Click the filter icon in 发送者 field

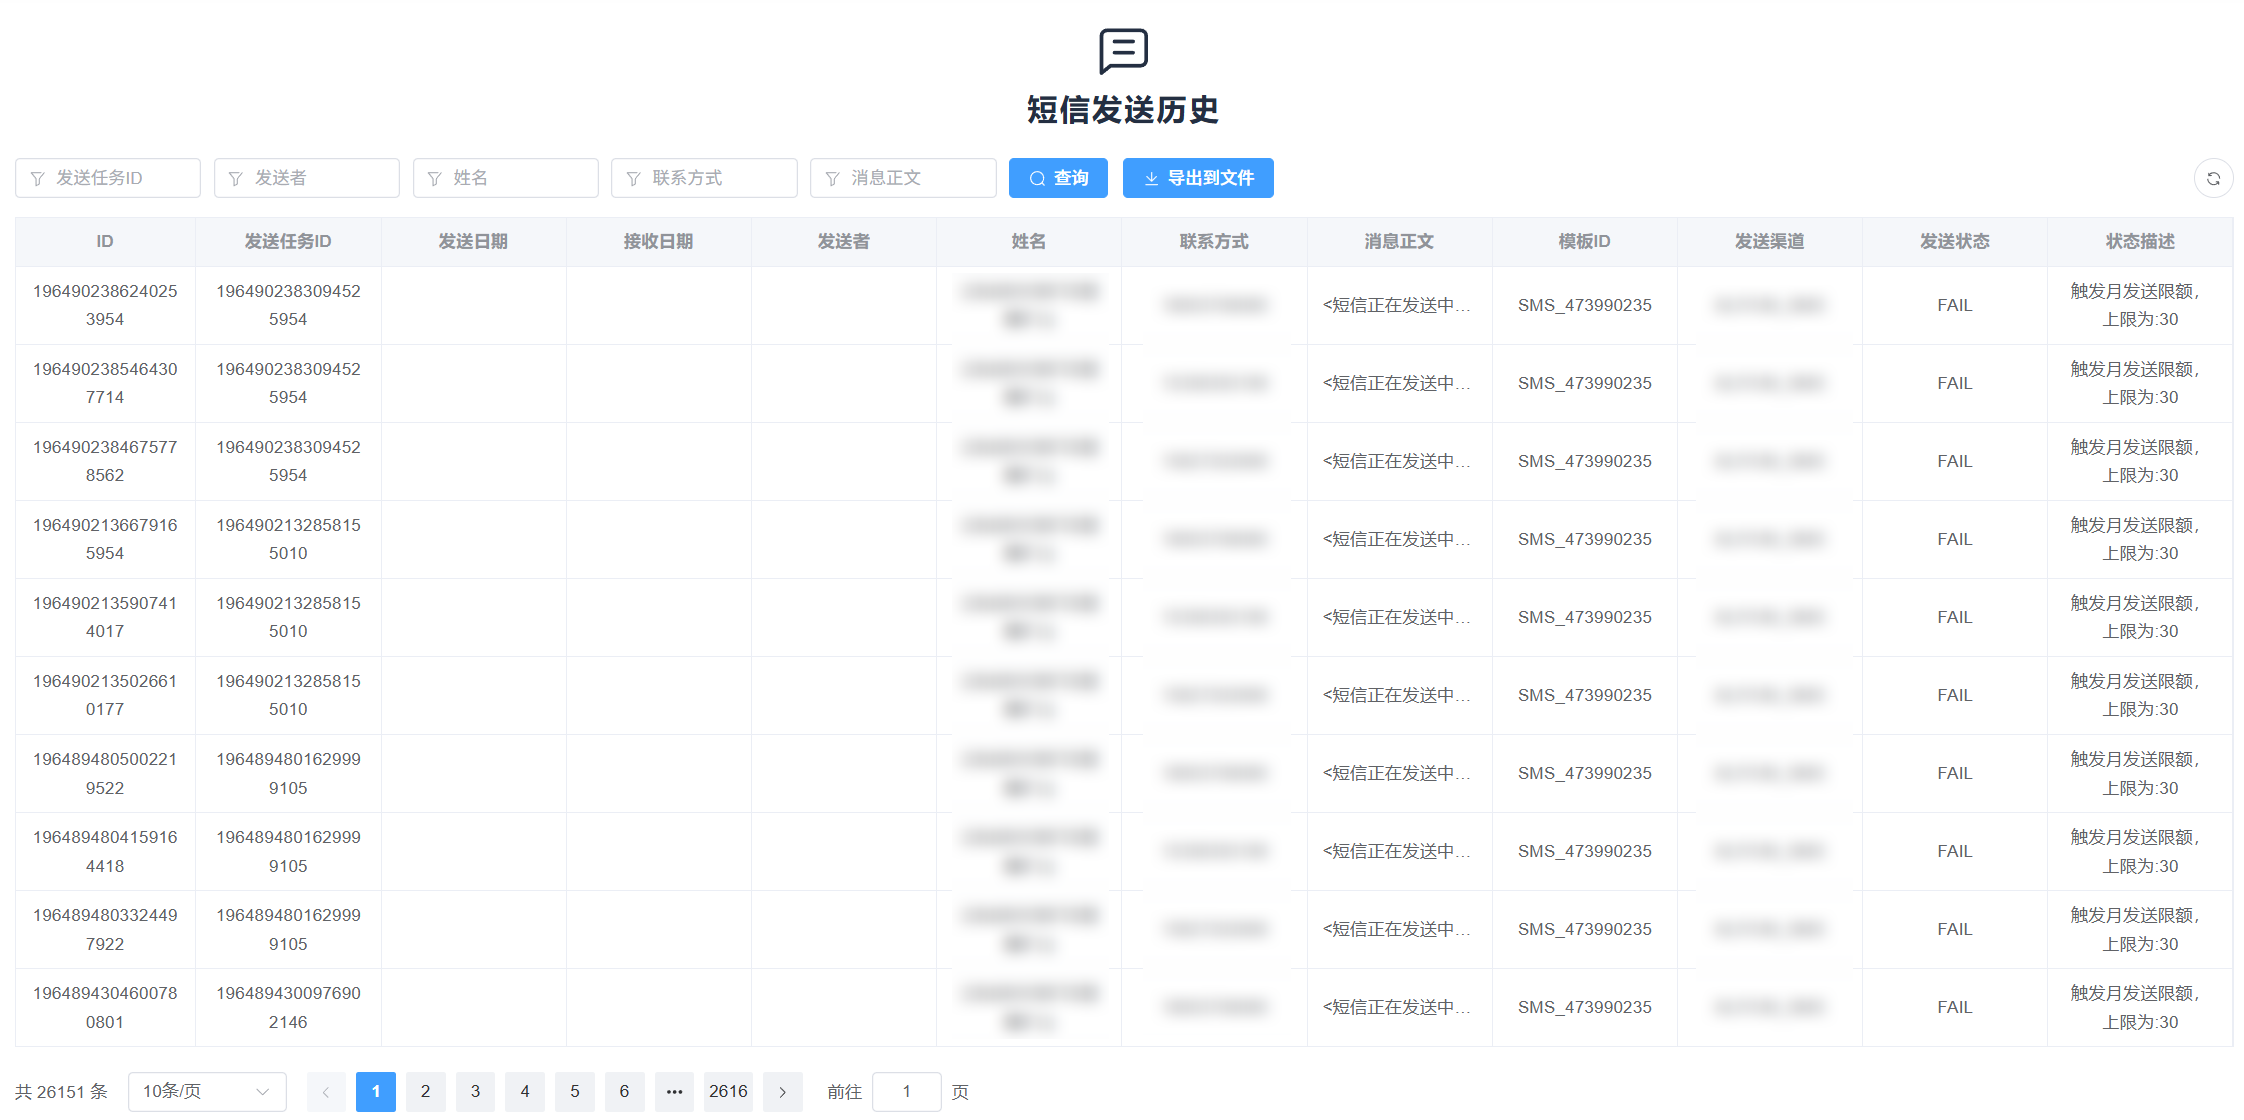click(x=236, y=178)
